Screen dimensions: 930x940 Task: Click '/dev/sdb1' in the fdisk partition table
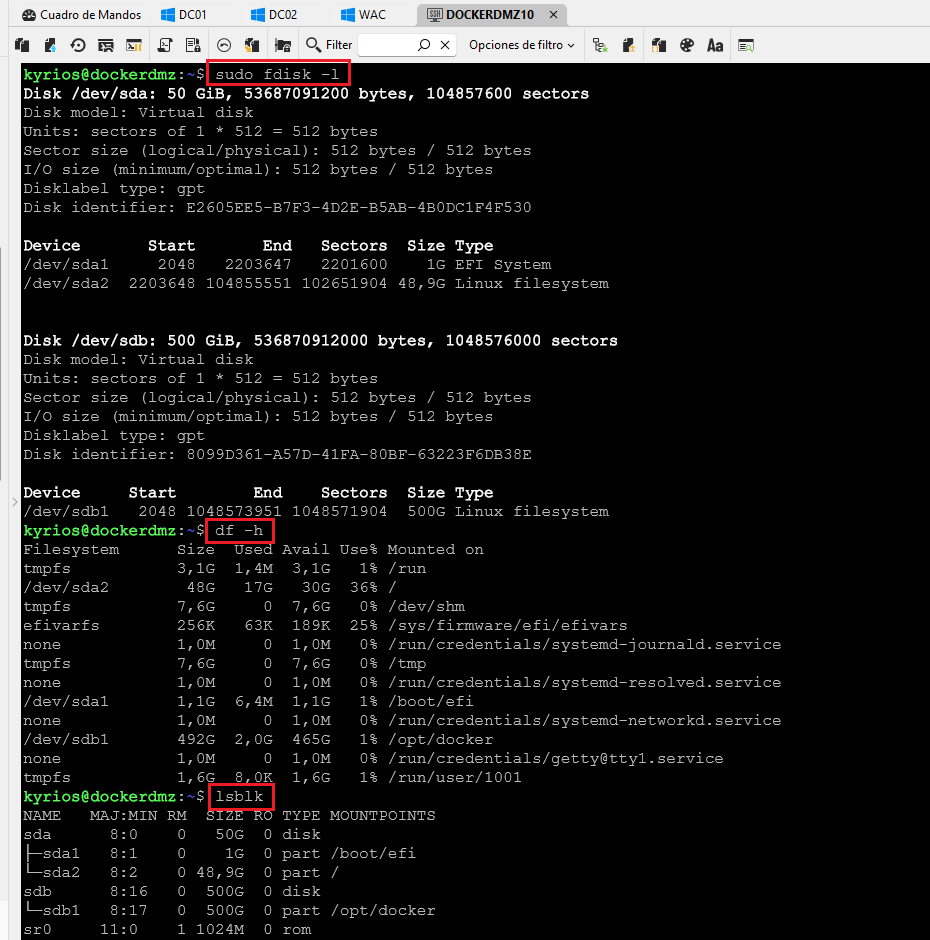(66, 511)
